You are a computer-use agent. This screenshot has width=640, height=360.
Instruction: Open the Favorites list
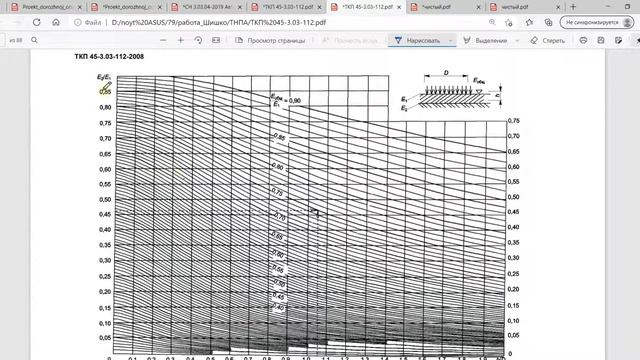click(x=529, y=22)
